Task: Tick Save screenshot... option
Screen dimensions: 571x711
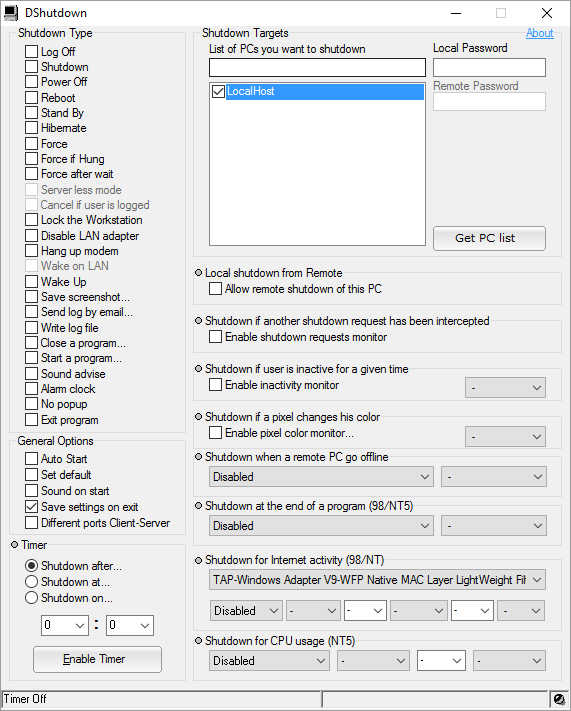Action: tap(31, 297)
